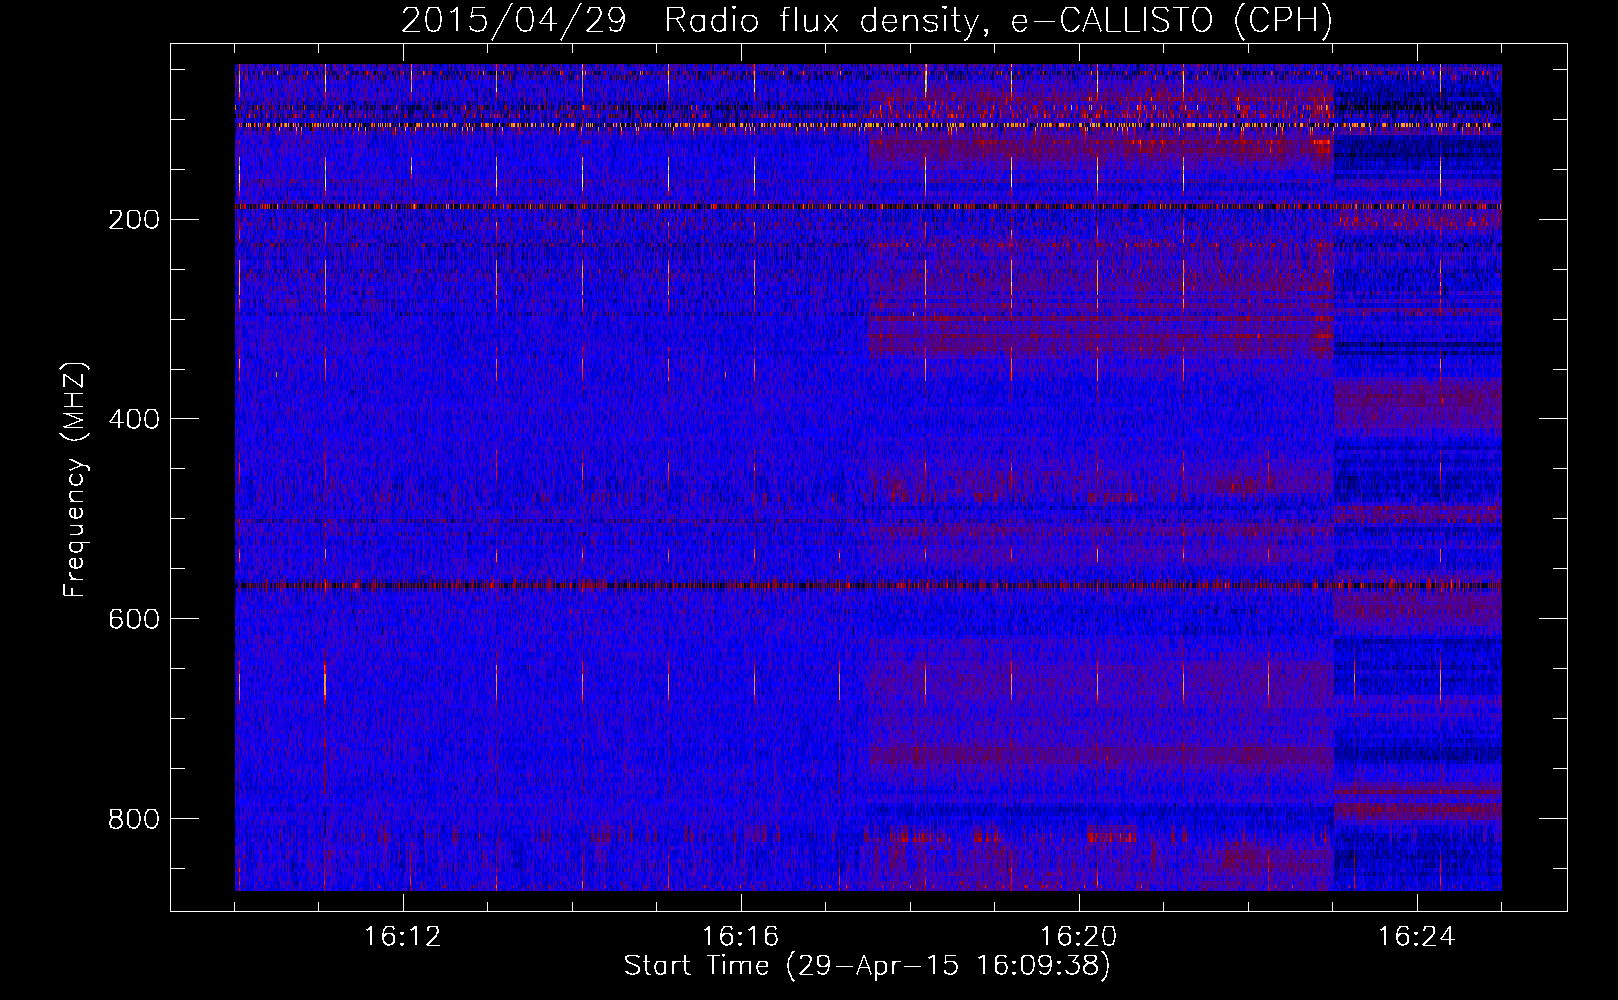
Task: Click the 'Start Time (29-Apr-15 16:09:38)' label
Action: 867,966
